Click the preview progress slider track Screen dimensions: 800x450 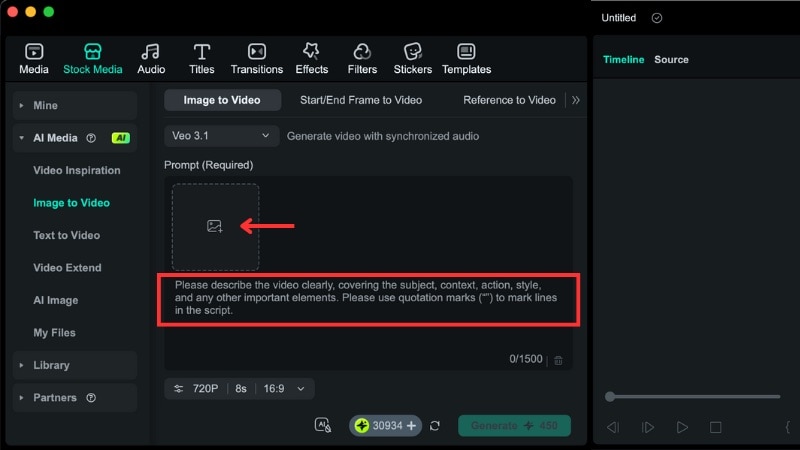point(697,396)
